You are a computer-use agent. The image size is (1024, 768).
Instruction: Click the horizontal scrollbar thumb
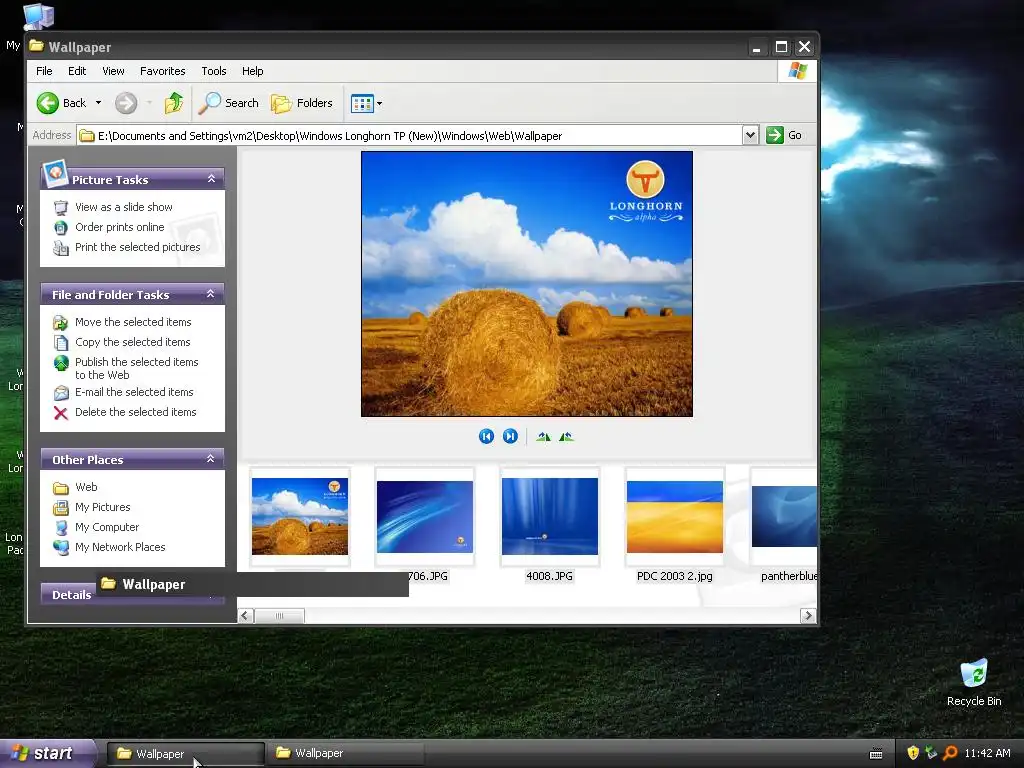(279, 615)
